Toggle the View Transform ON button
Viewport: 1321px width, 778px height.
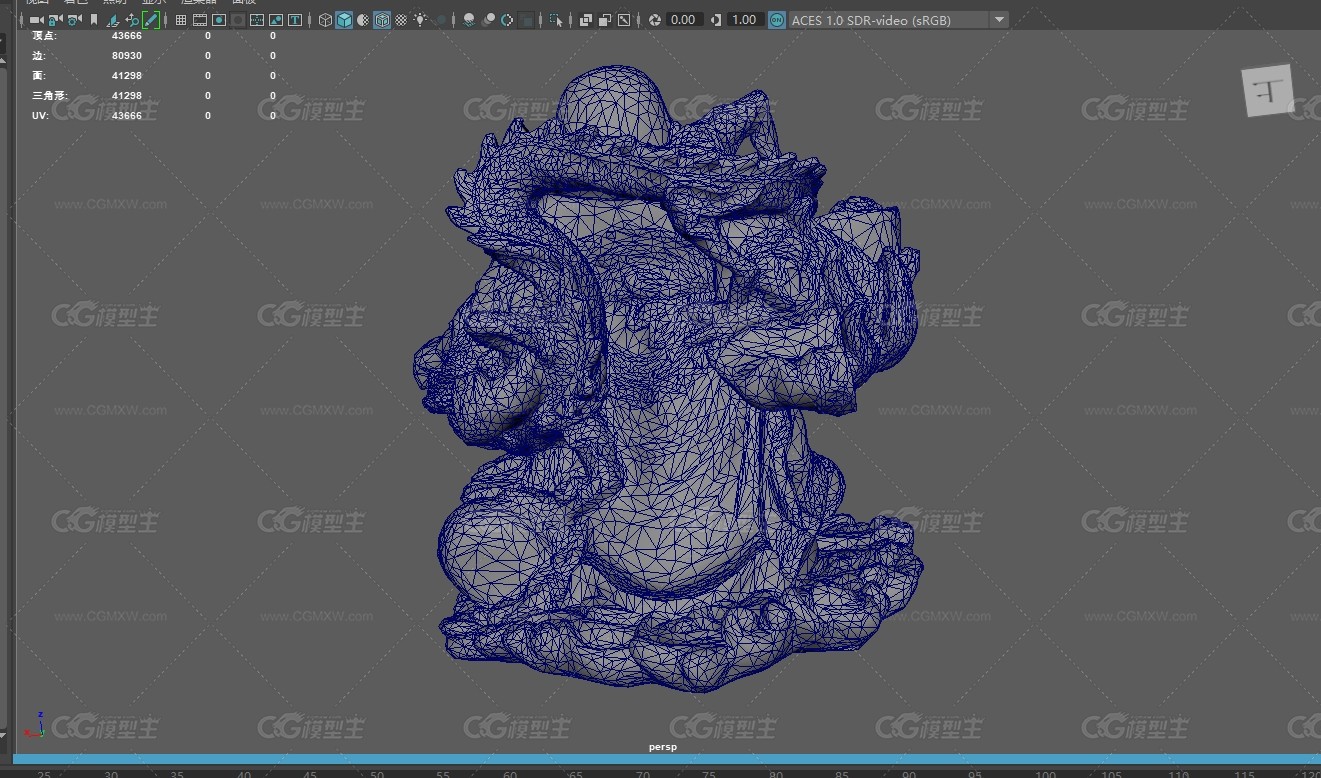[x=777, y=20]
